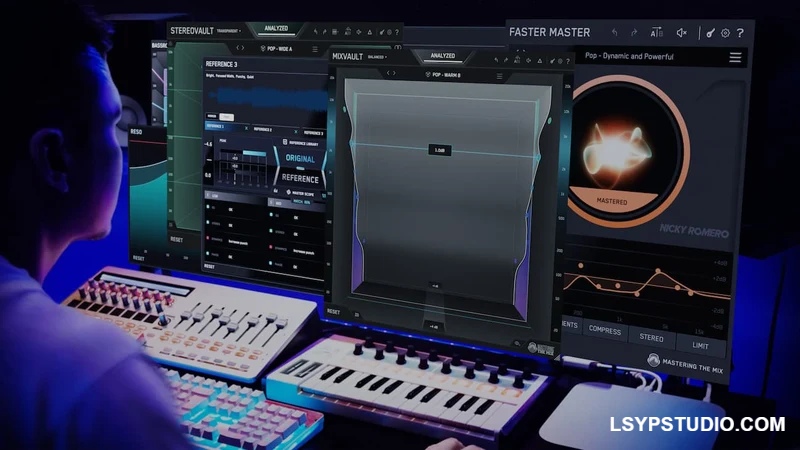
Task: Click preset previous/next arrows in MixVault
Action: pos(391,73)
